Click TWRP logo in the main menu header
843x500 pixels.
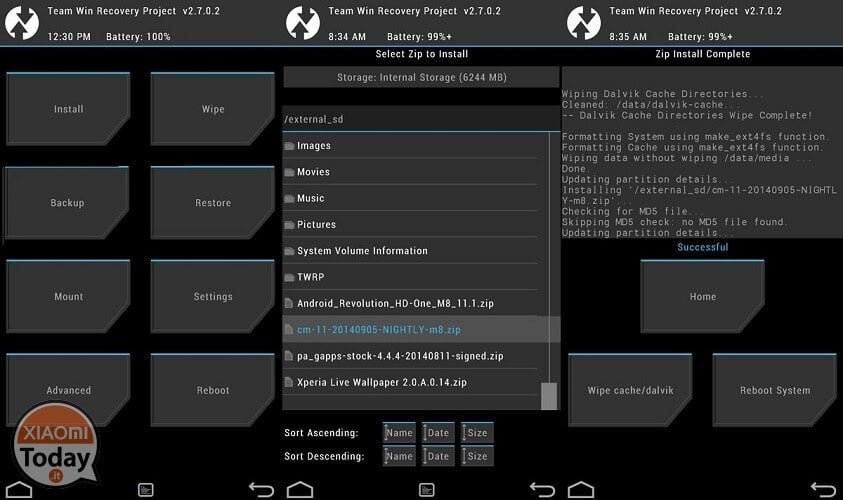click(22, 23)
